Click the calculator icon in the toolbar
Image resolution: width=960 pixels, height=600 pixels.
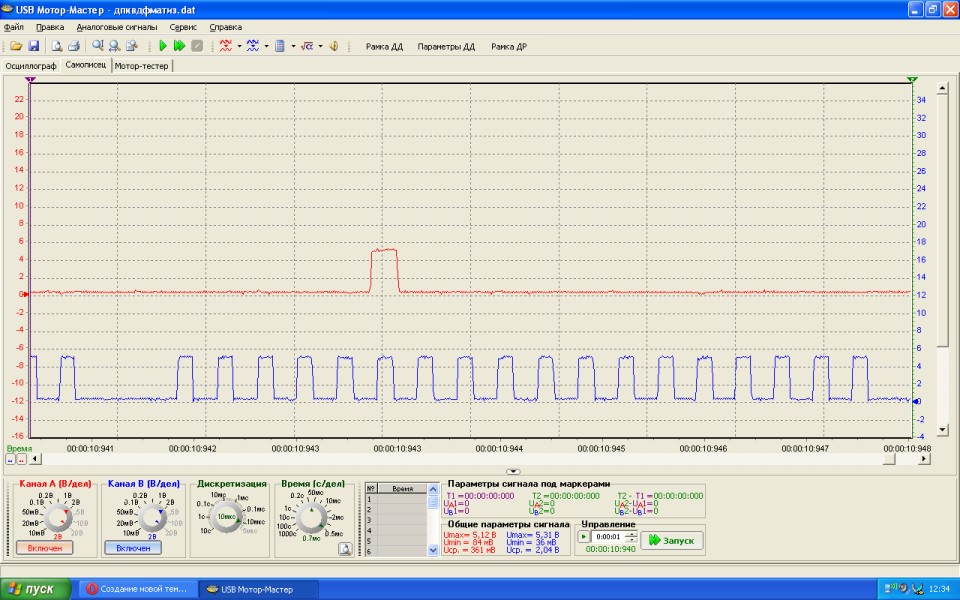click(280, 46)
